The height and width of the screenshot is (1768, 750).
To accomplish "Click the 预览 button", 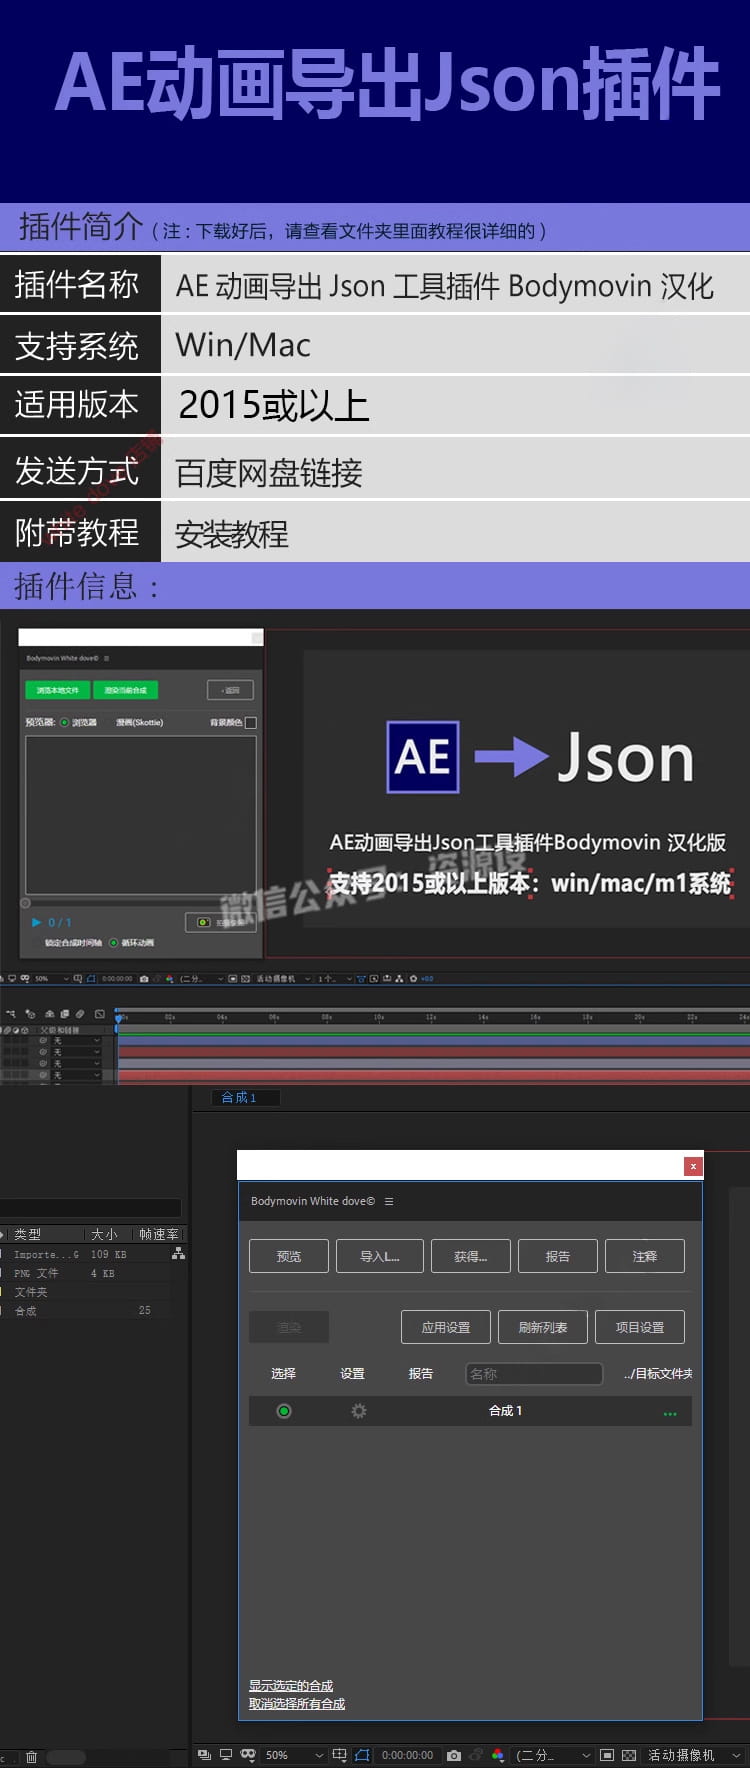I will 289,1256.
